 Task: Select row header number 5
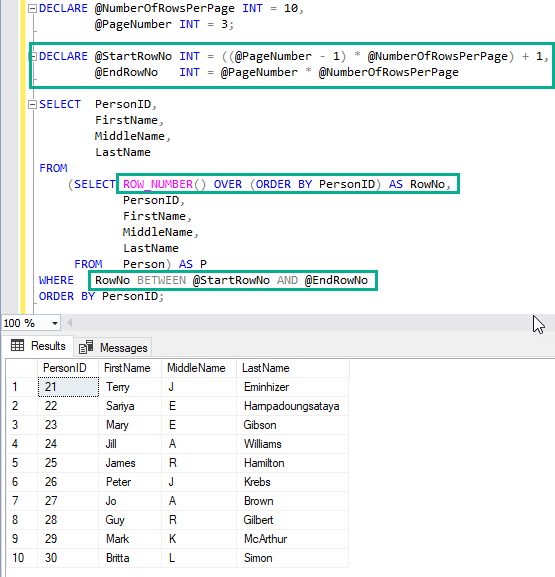(x=22, y=463)
